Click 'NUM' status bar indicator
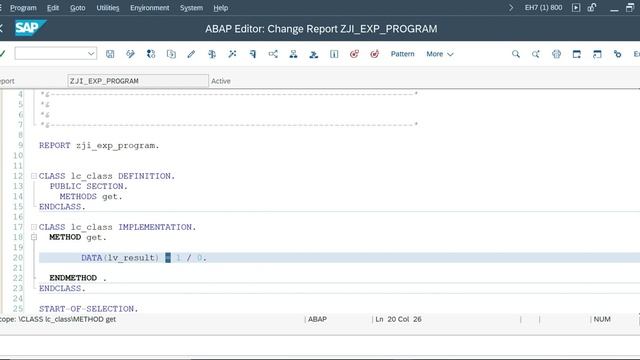 pyautogui.click(x=602, y=319)
